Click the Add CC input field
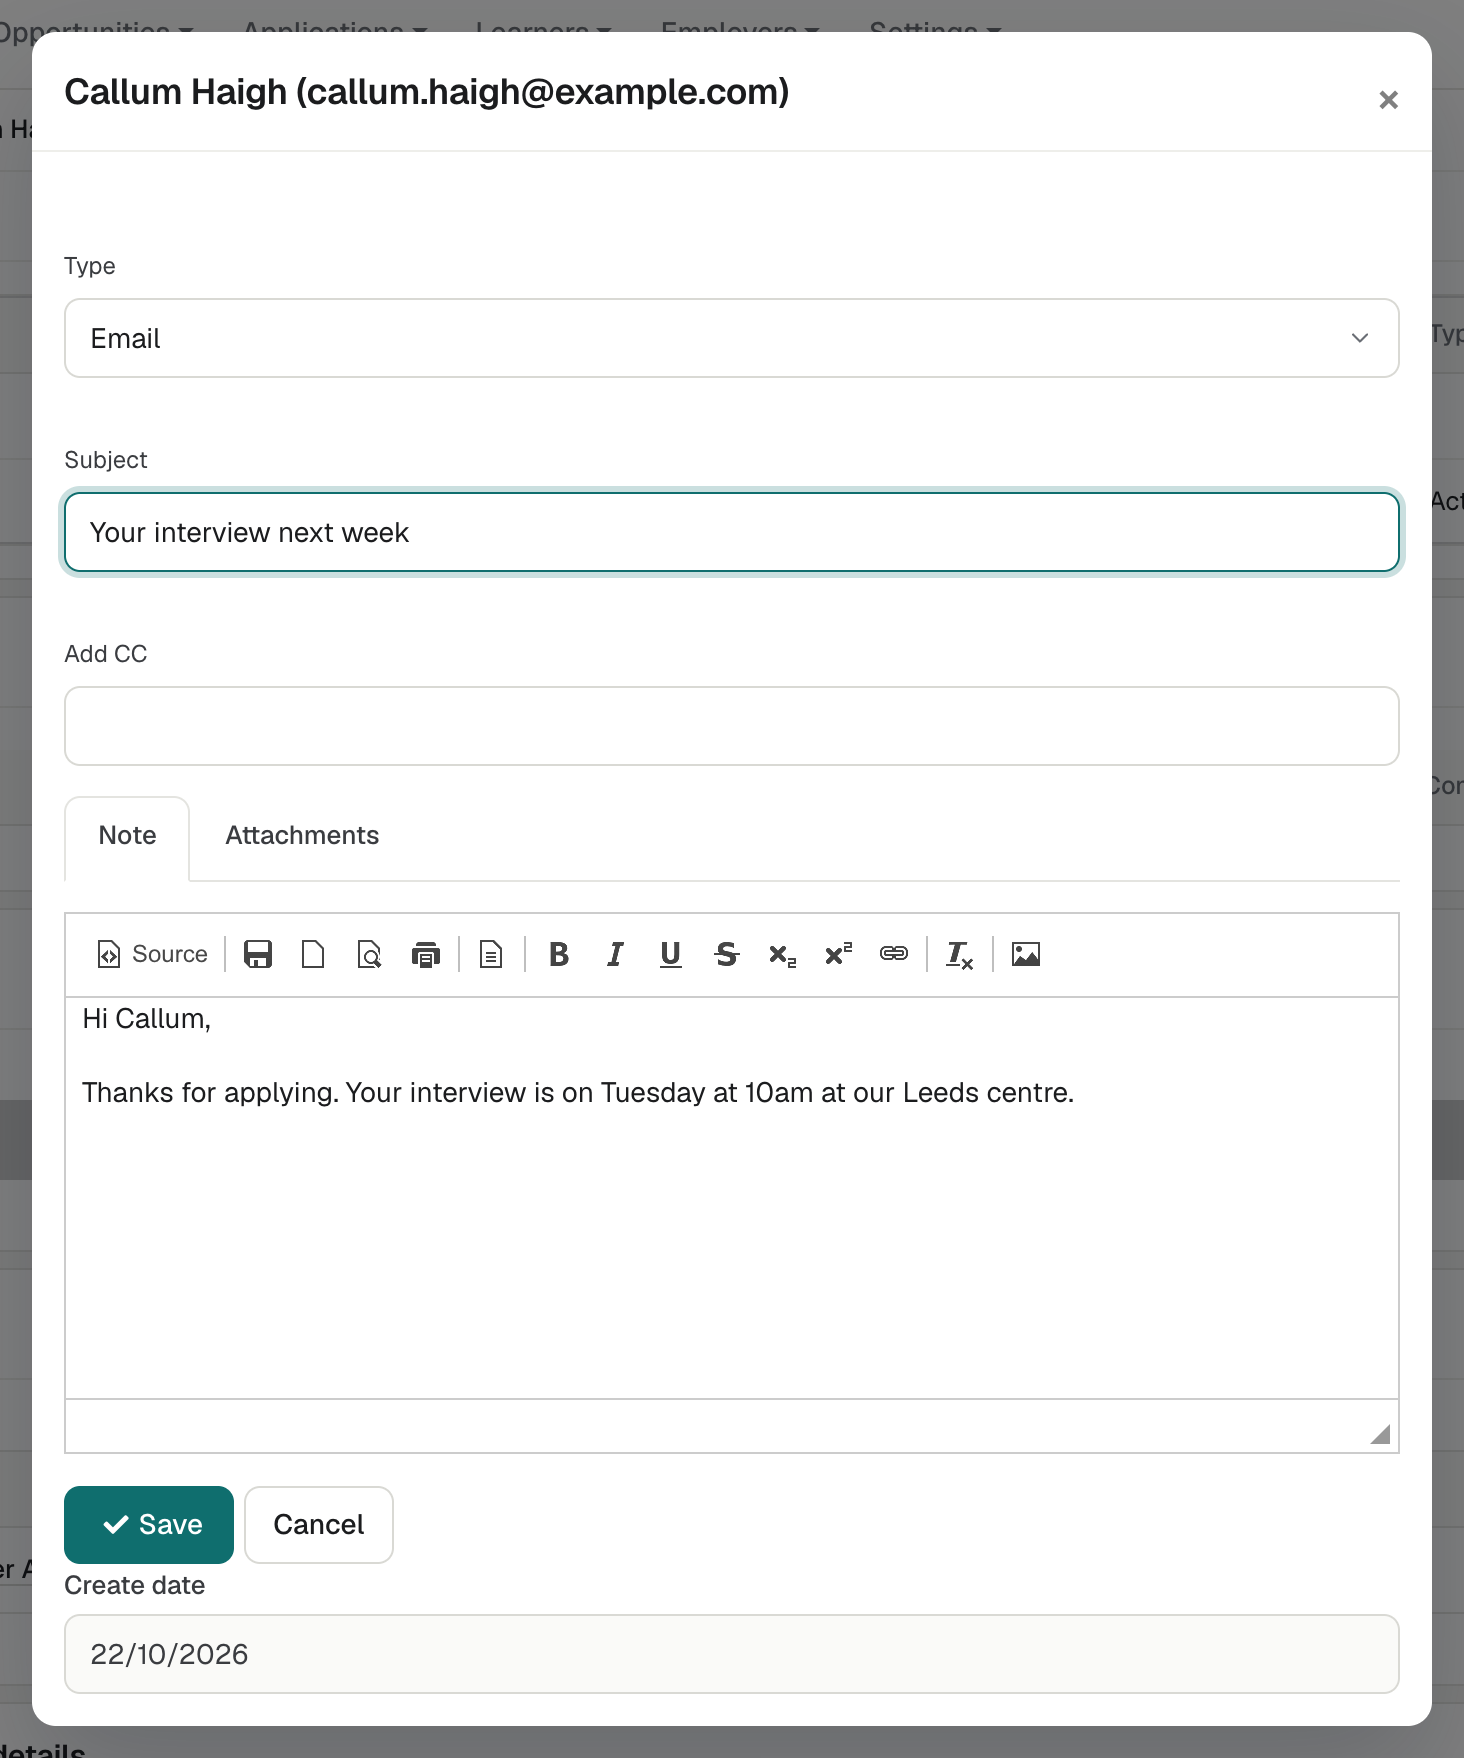The height and width of the screenshot is (1758, 1464). pyautogui.click(x=732, y=726)
